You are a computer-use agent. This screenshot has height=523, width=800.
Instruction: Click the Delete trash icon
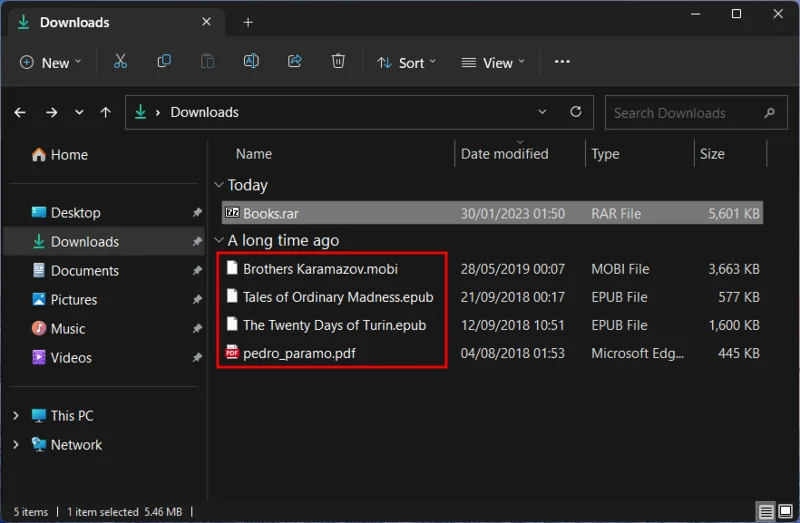(x=338, y=62)
